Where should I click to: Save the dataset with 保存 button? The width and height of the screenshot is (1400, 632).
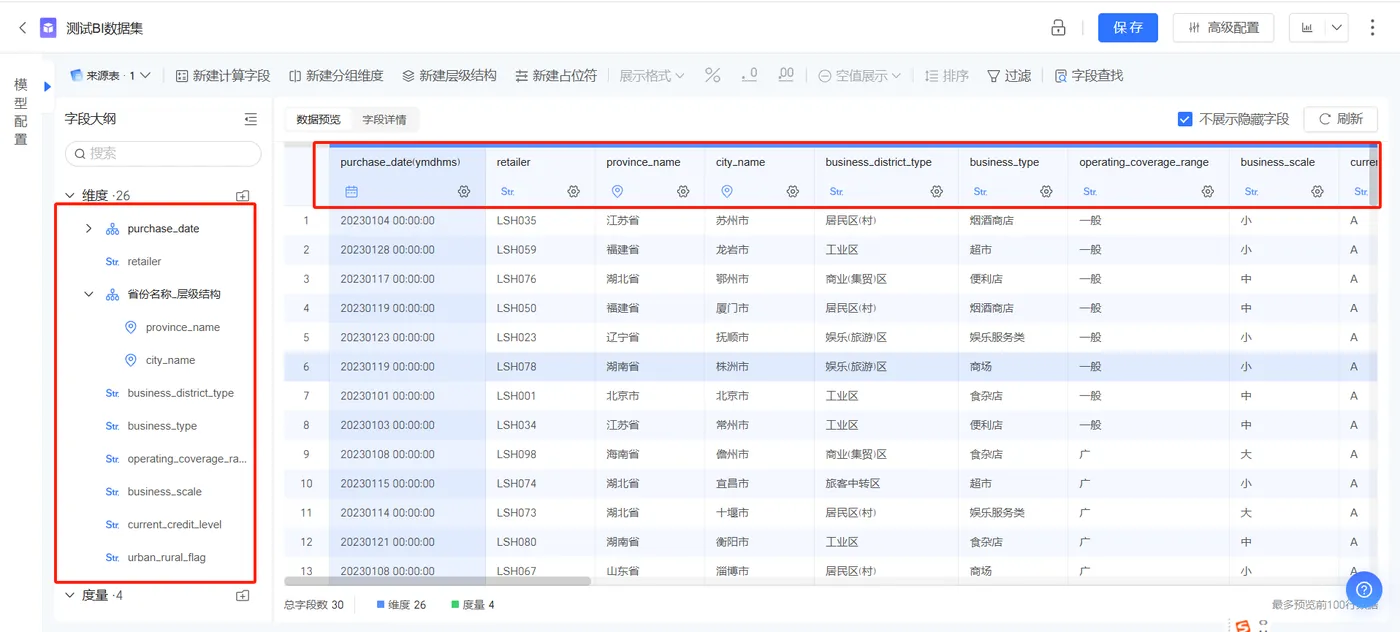pyautogui.click(x=1128, y=28)
